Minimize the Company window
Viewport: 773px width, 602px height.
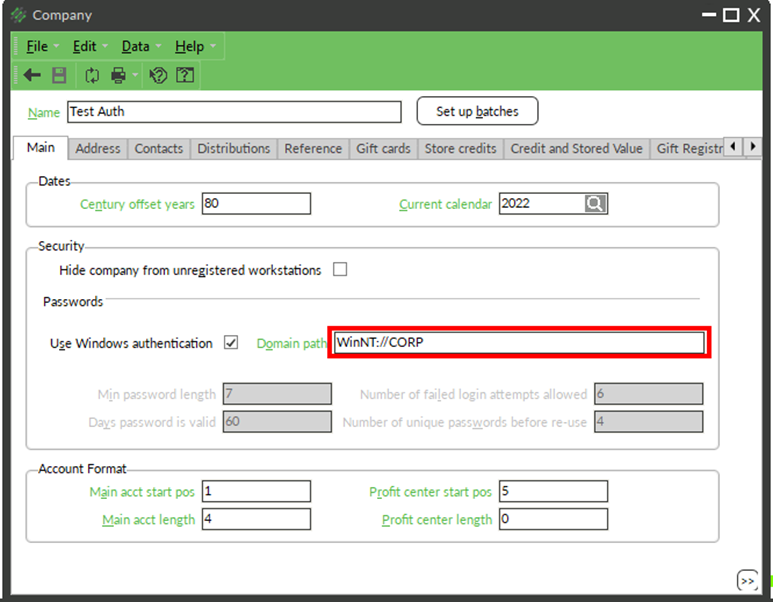pos(709,15)
